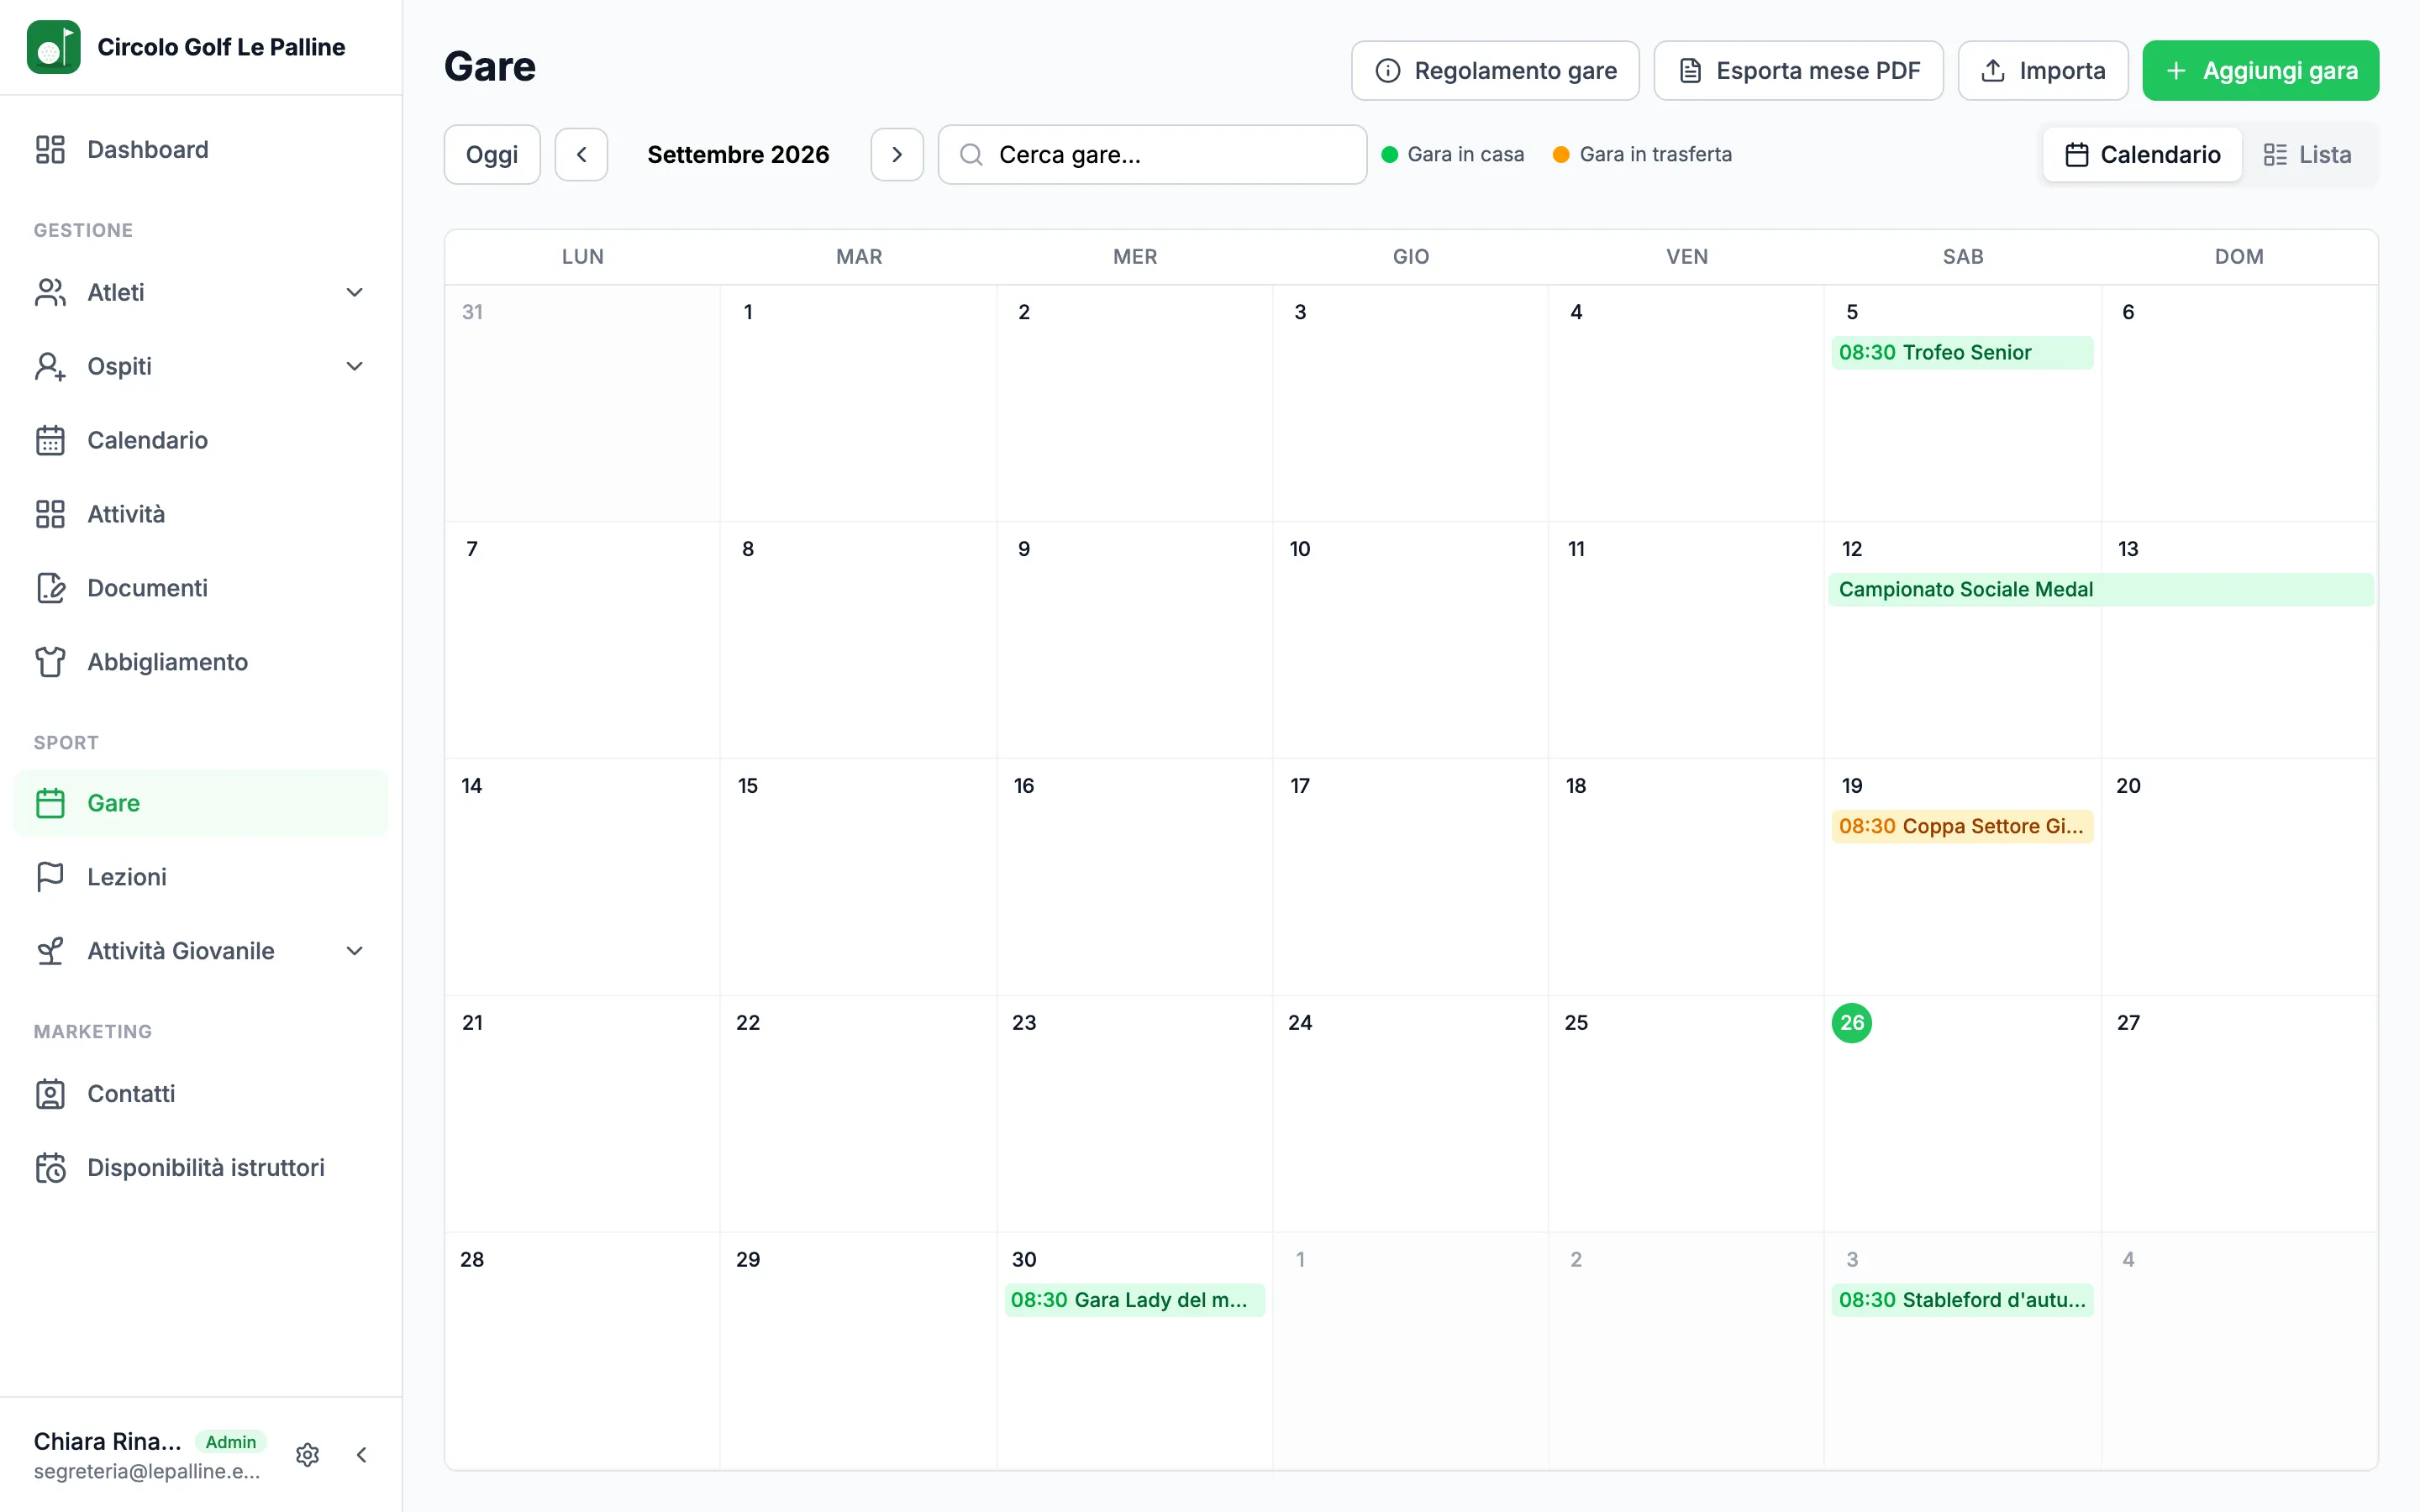Open the Attività section
Viewport: 2420px width, 1512px height.
pyautogui.click(x=200, y=514)
